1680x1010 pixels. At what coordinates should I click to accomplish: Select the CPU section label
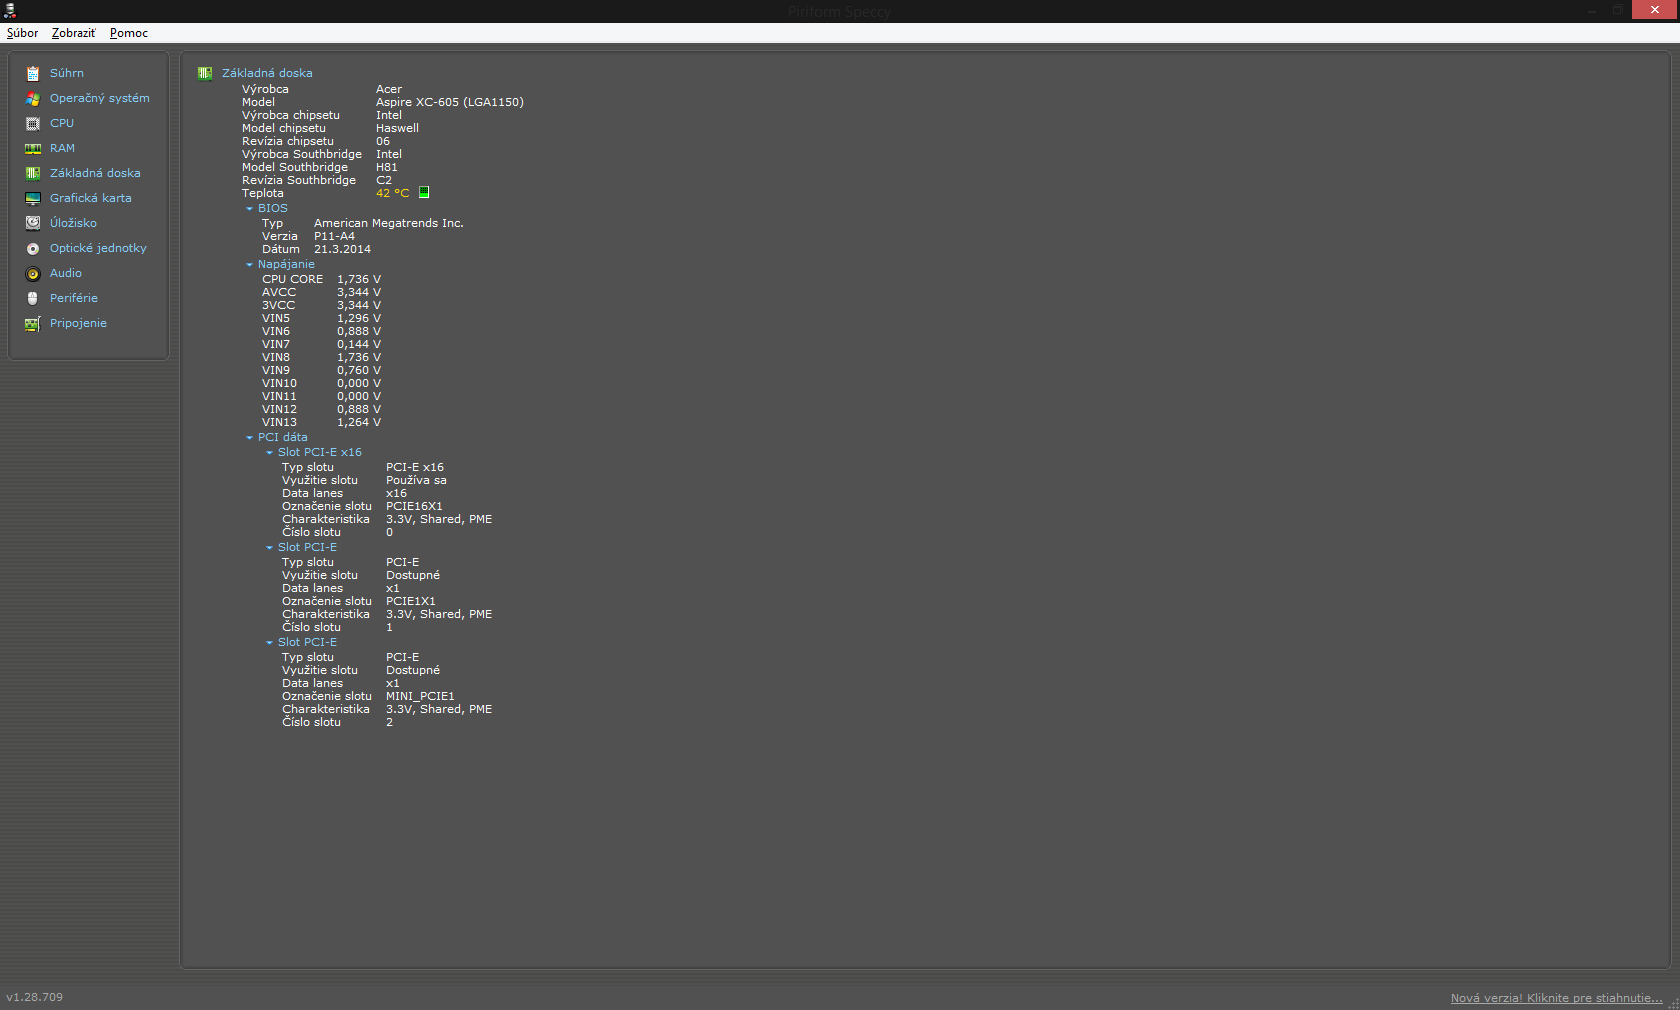(62, 123)
